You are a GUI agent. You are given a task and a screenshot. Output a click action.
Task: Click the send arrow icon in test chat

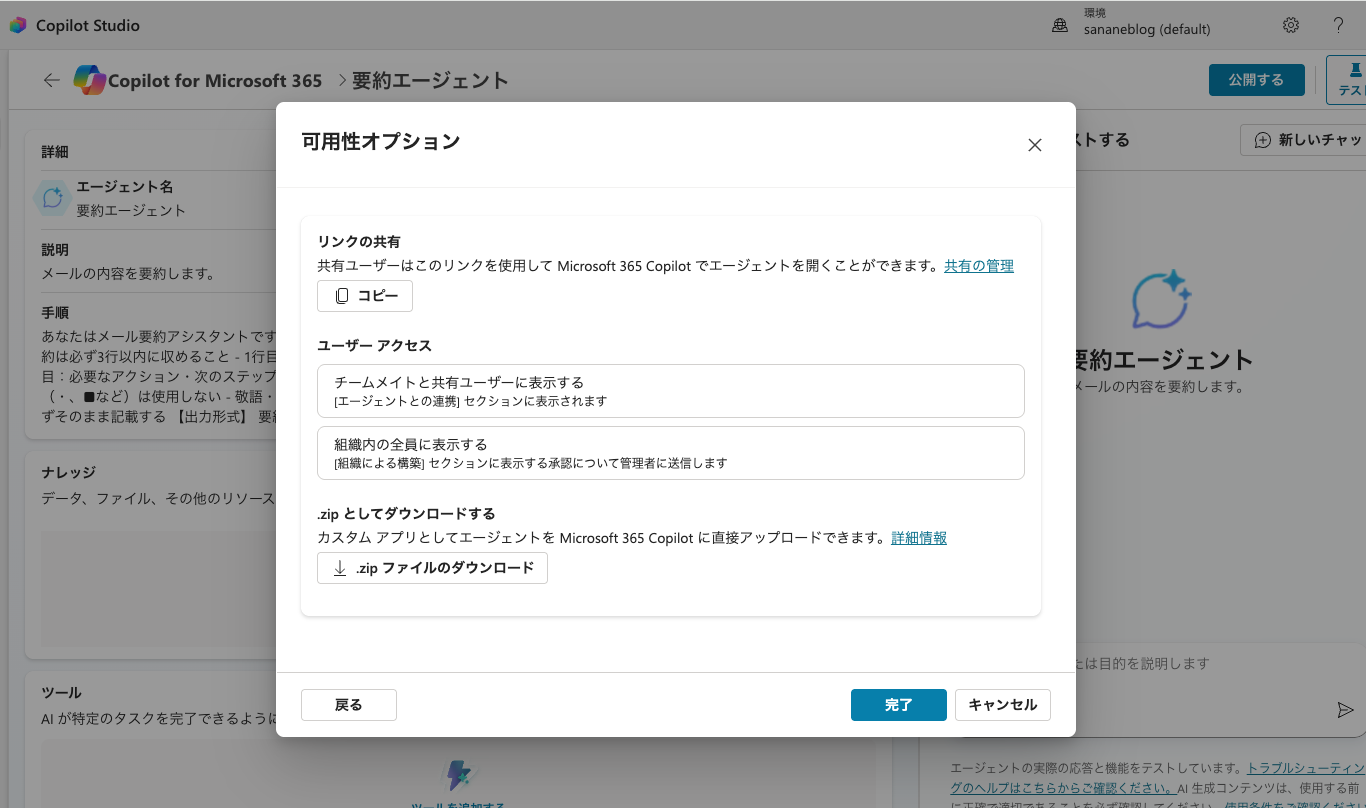point(1345,710)
